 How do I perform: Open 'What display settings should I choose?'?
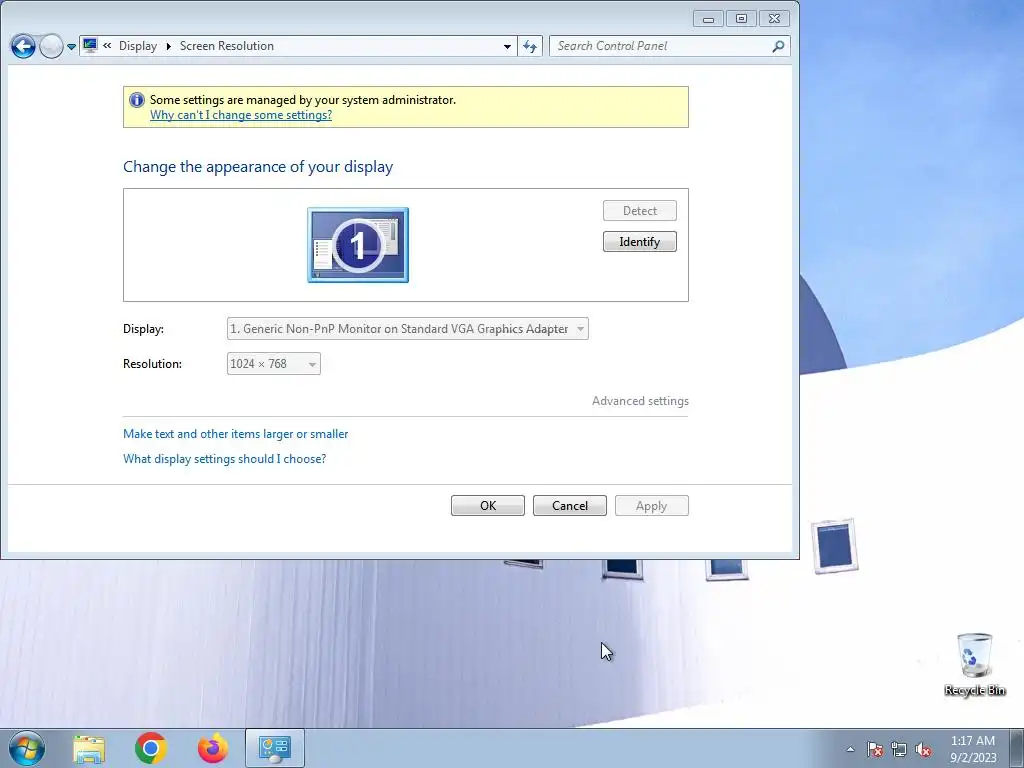(x=225, y=458)
